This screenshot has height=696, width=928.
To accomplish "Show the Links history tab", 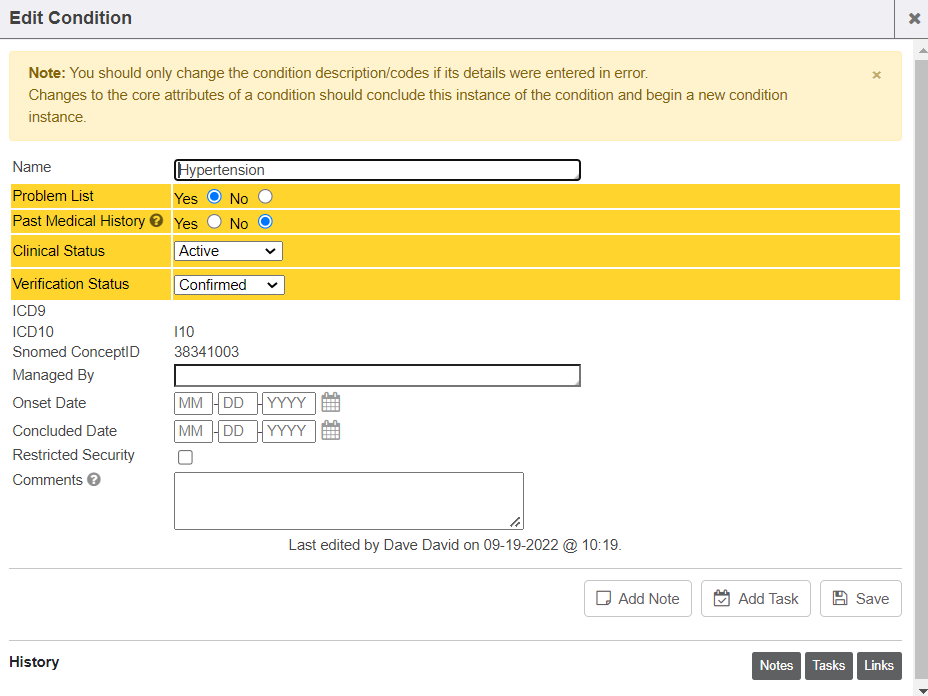I will point(879,666).
